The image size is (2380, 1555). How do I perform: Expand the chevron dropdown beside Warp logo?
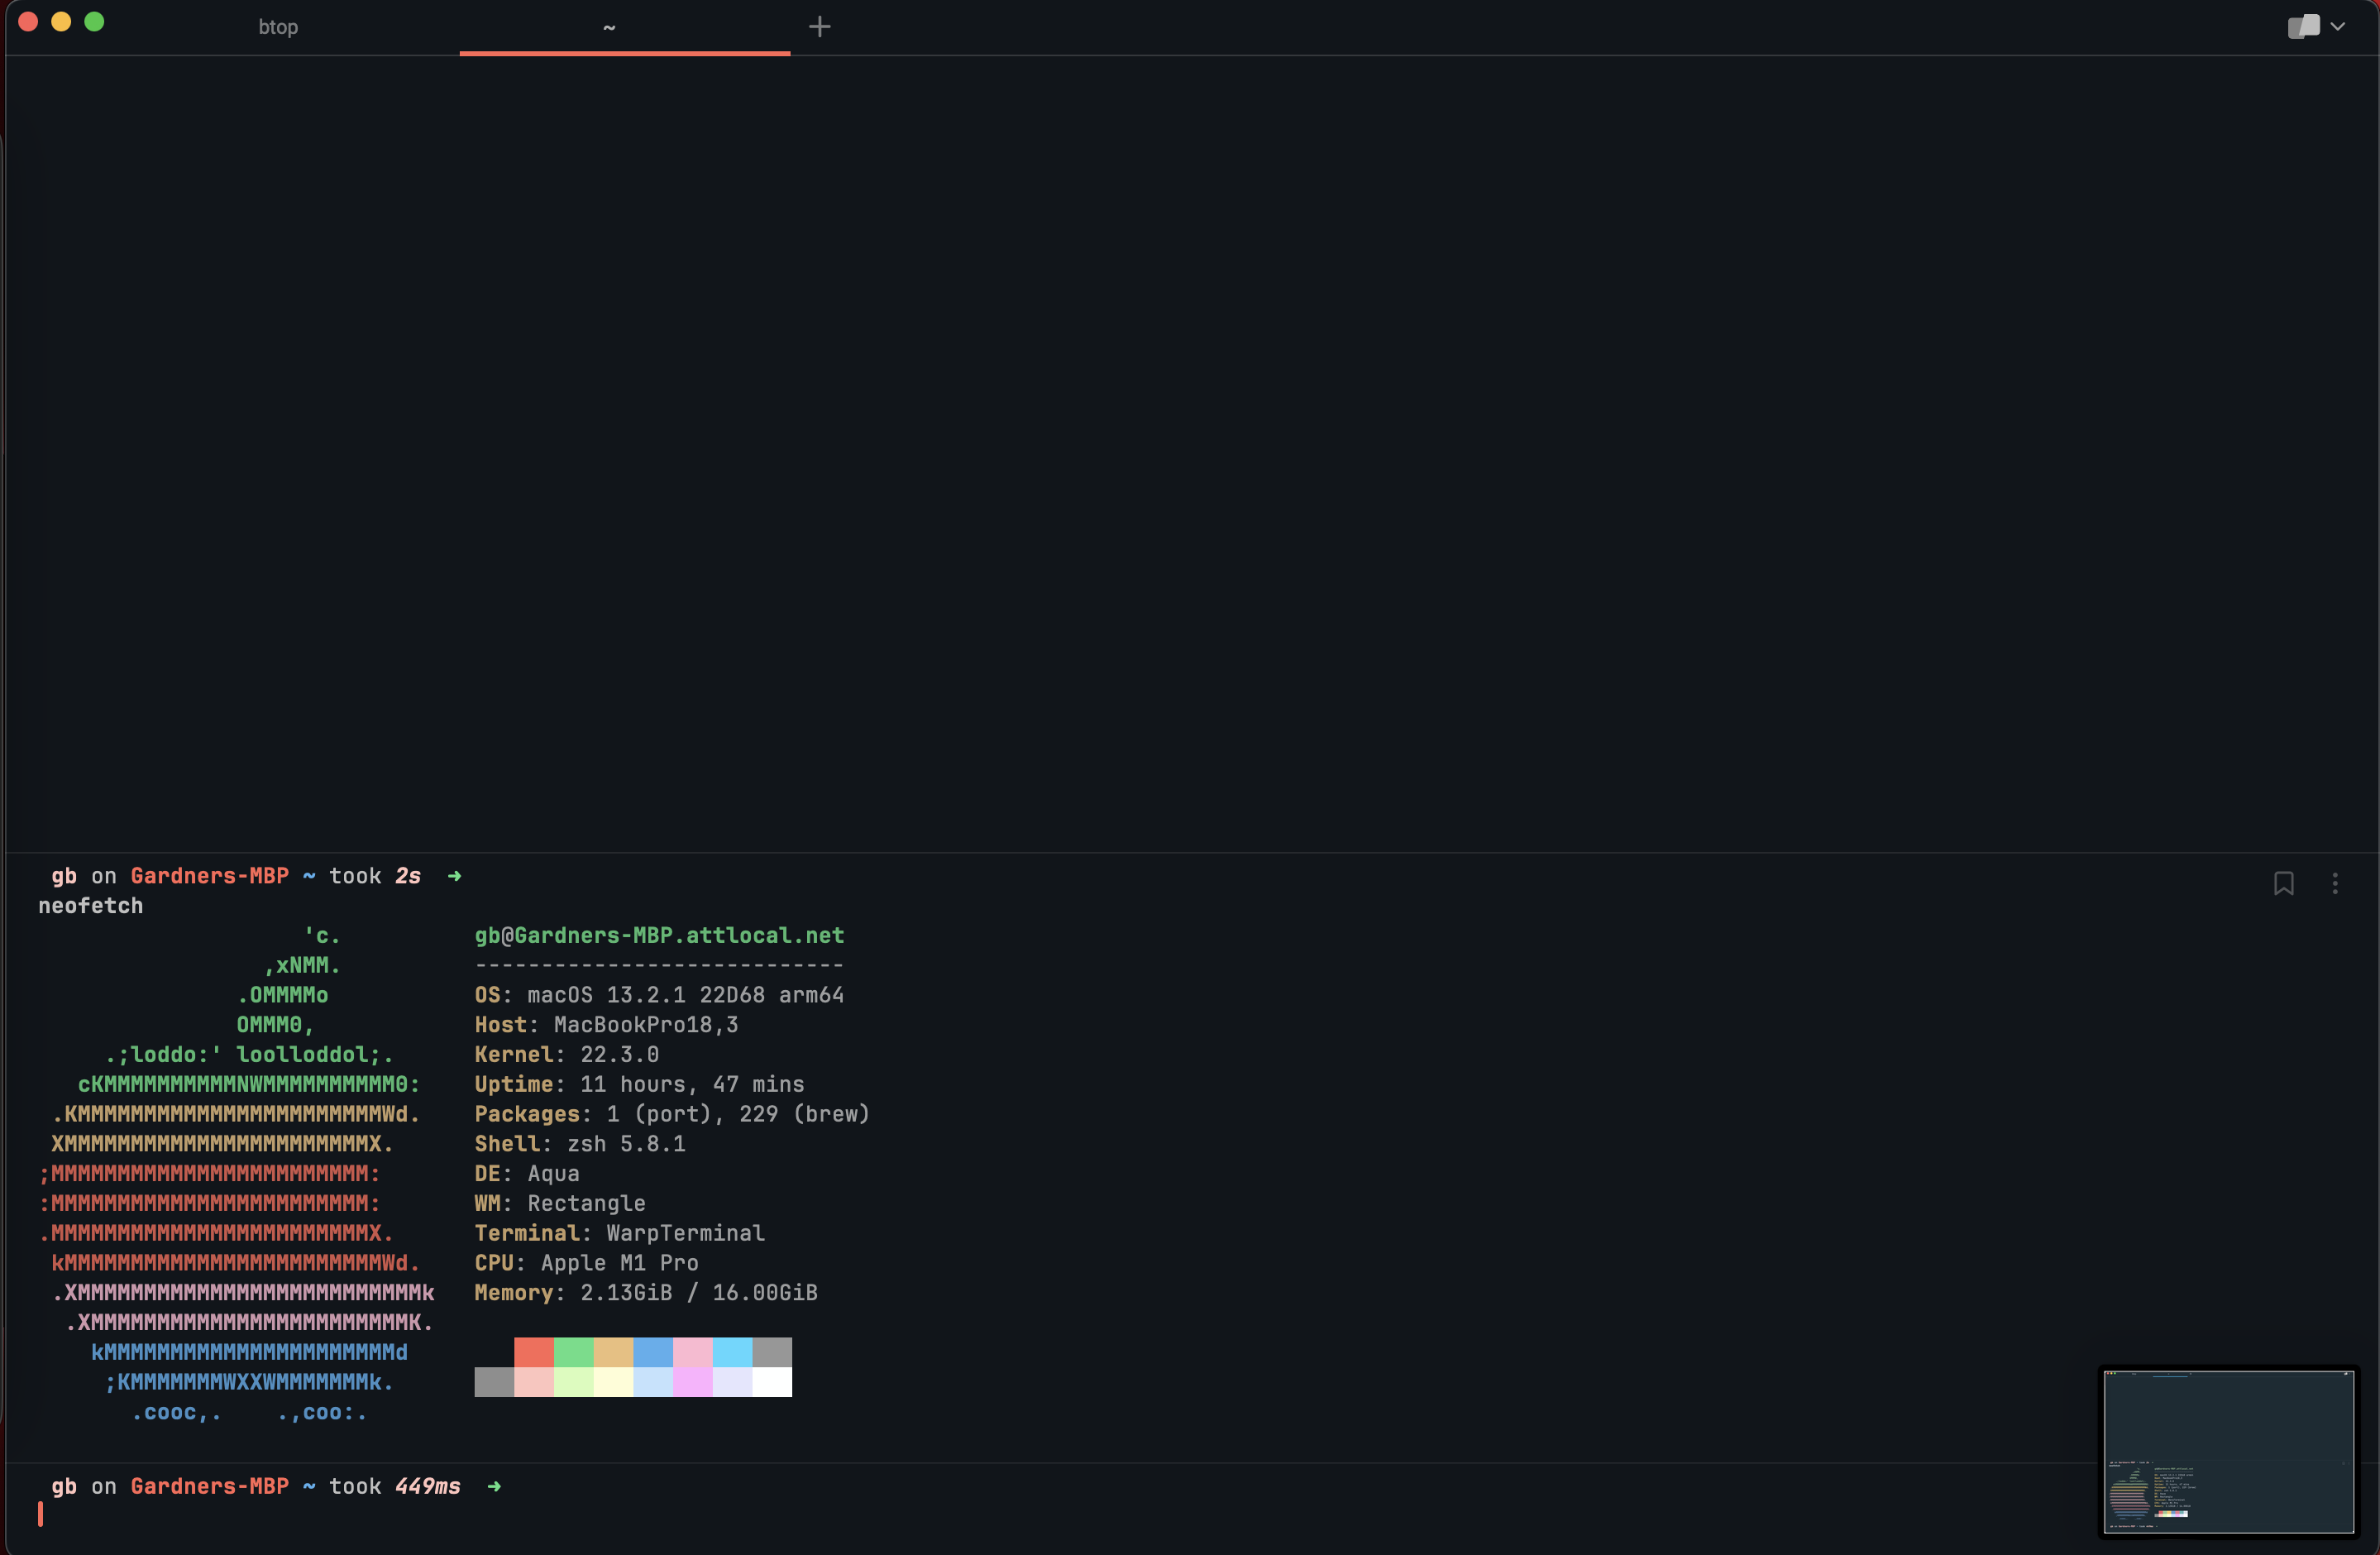click(x=2338, y=27)
